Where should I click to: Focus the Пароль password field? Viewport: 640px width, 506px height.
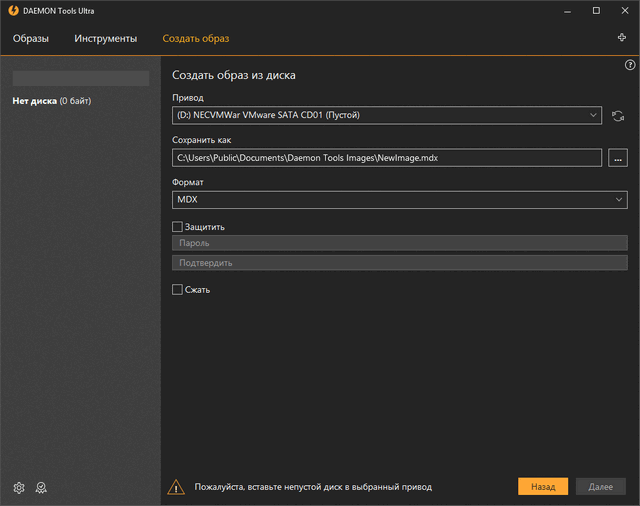pyautogui.click(x=399, y=243)
